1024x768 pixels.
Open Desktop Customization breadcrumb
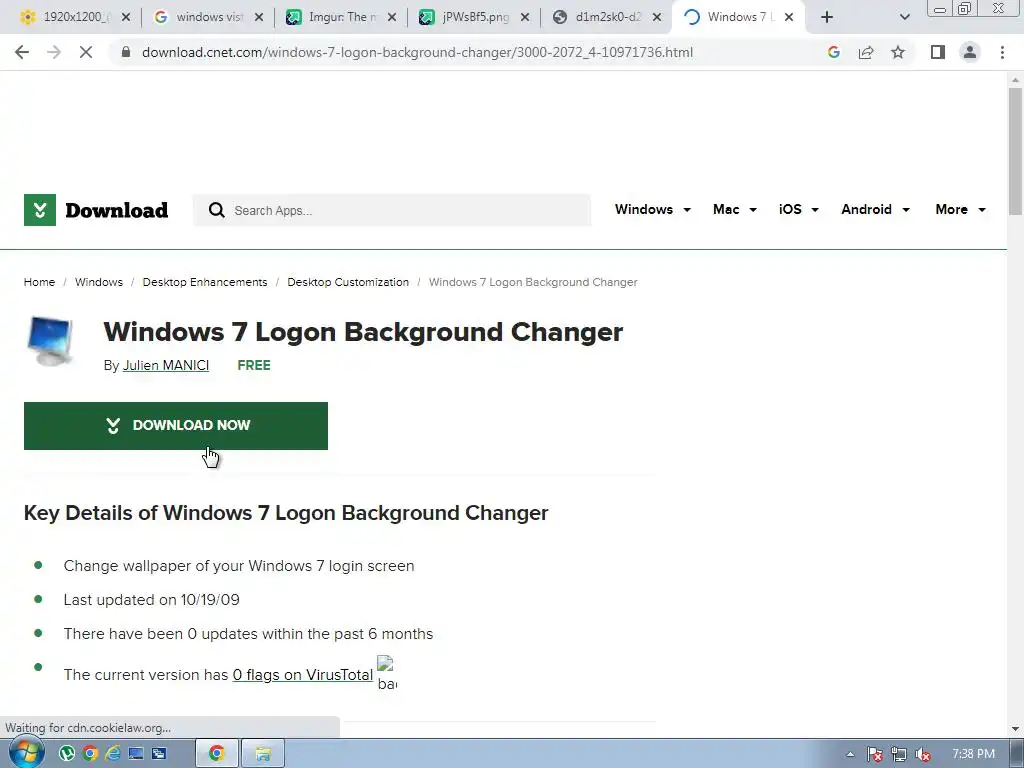tap(348, 282)
